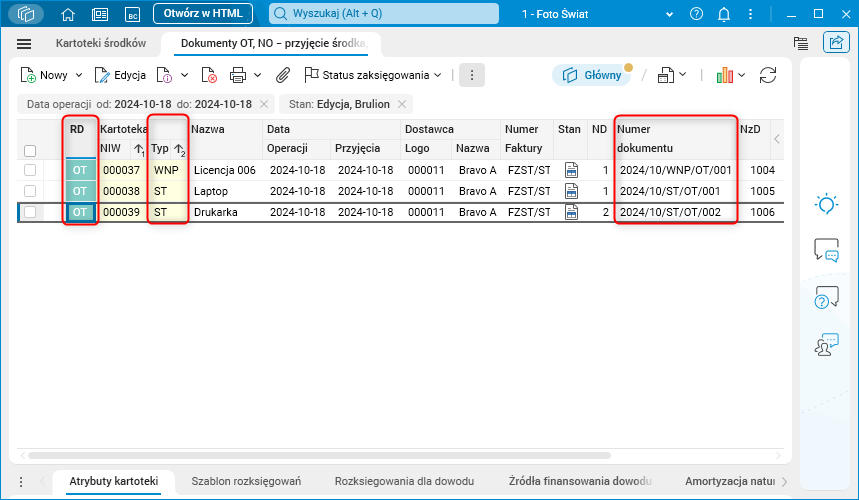
Task: Click the list layout icon near share button
Action: point(801,43)
